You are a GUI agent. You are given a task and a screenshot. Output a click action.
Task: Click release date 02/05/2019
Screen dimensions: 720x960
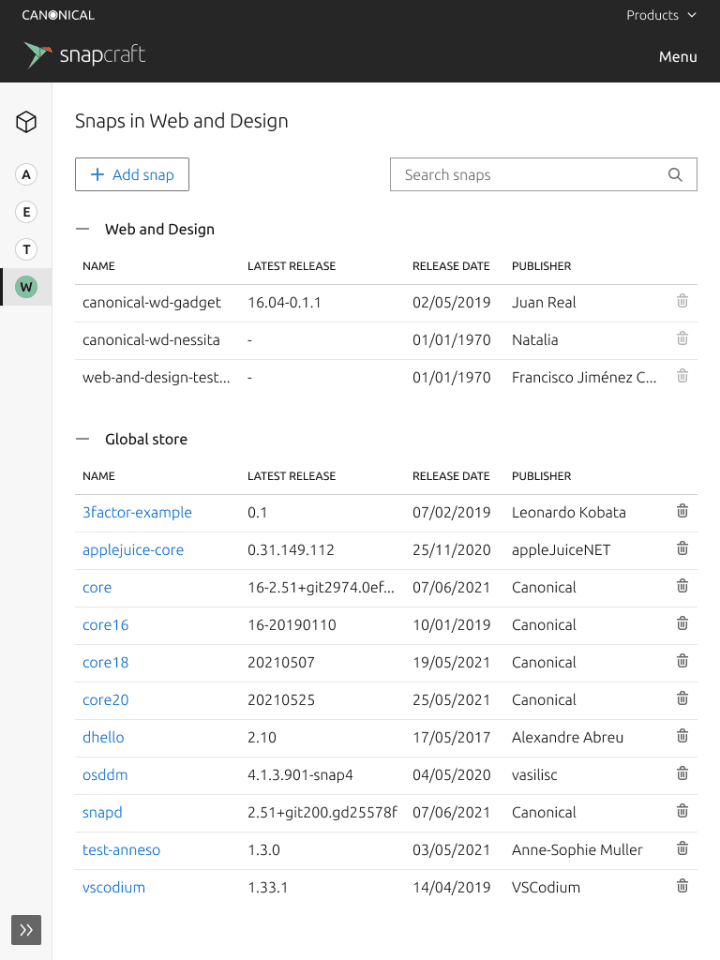[x=451, y=302]
